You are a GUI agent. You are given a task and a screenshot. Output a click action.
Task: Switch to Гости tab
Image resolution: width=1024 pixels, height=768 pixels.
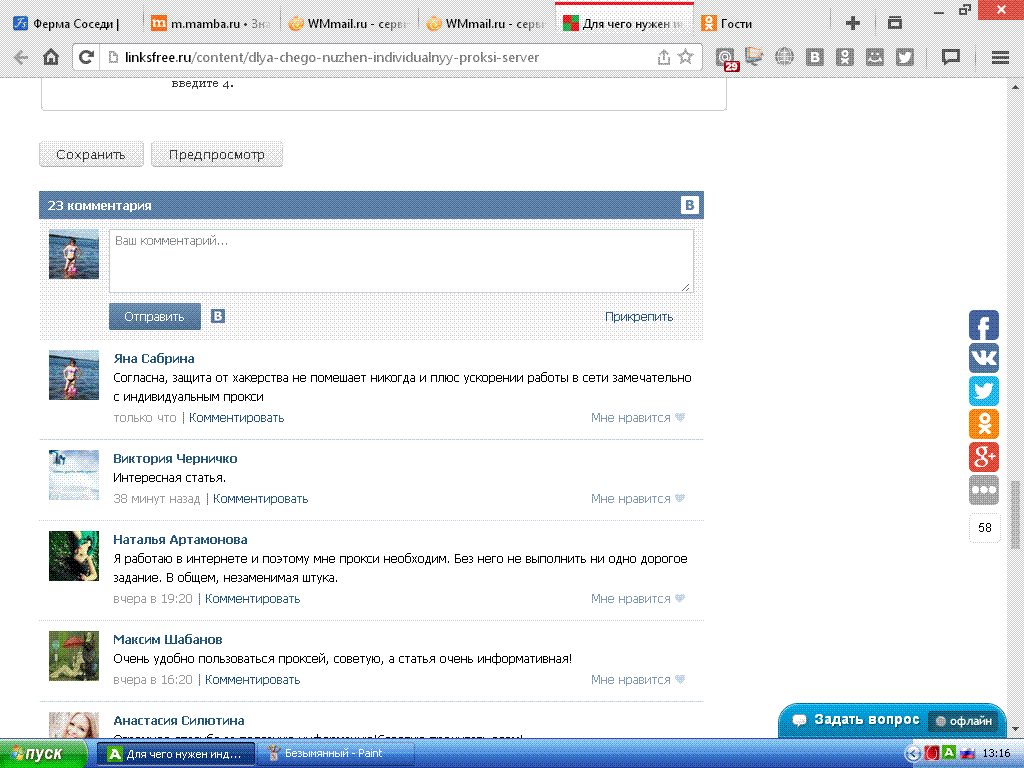coord(761,24)
